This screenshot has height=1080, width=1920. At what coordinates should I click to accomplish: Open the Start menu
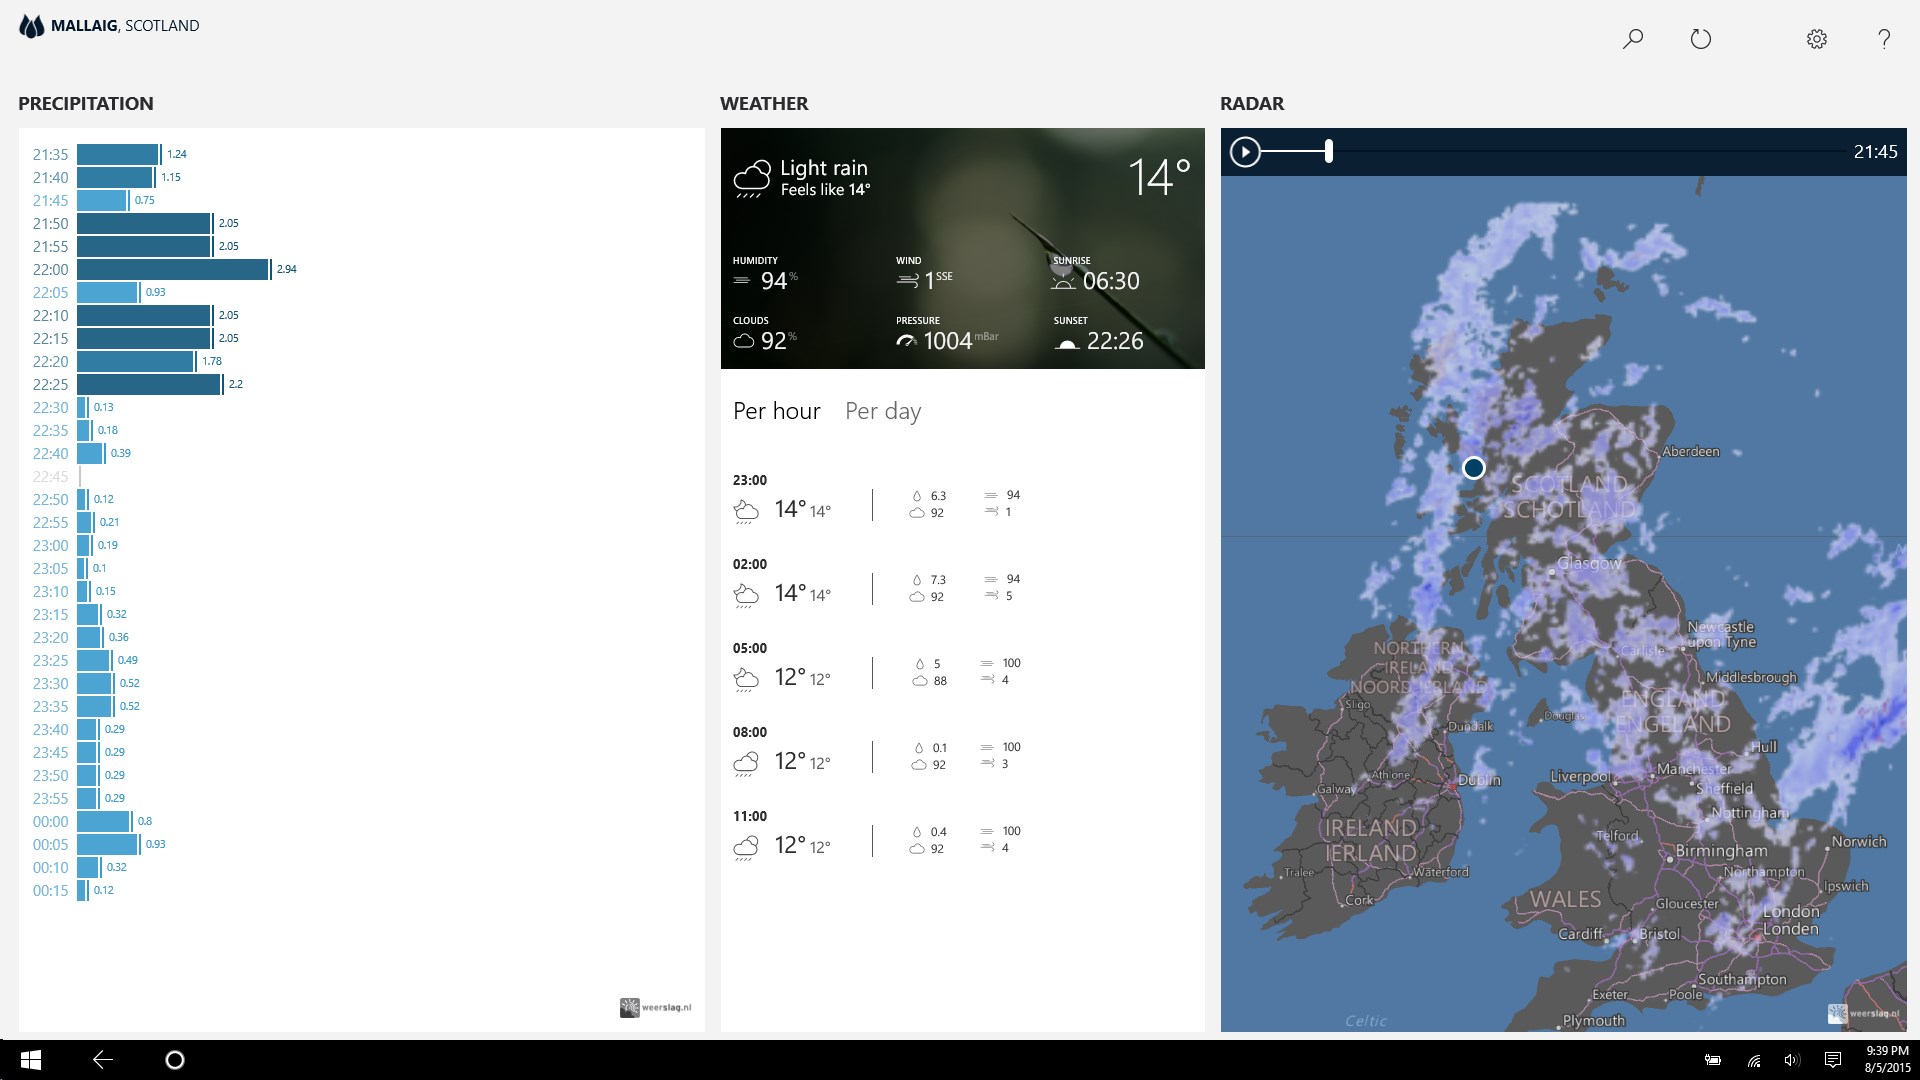[x=29, y=1060]
